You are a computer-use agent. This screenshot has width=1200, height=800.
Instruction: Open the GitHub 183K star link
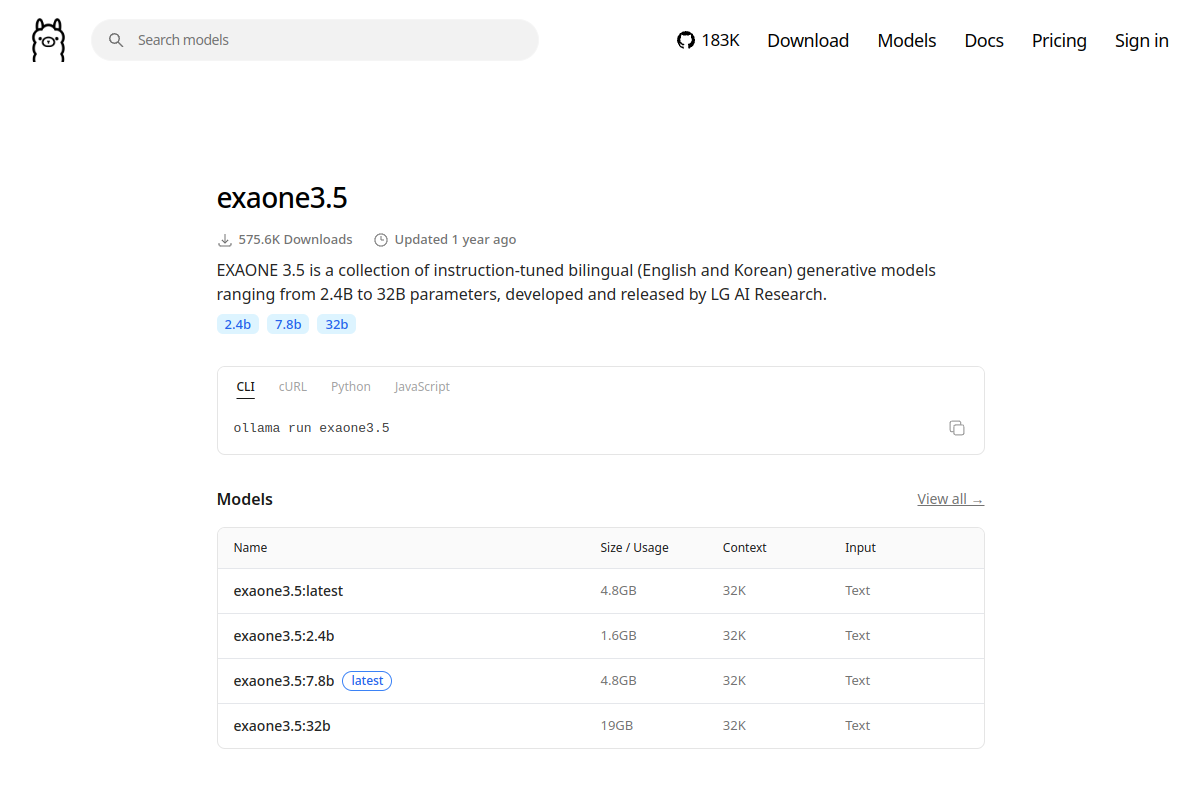click(x=708, y=40)
